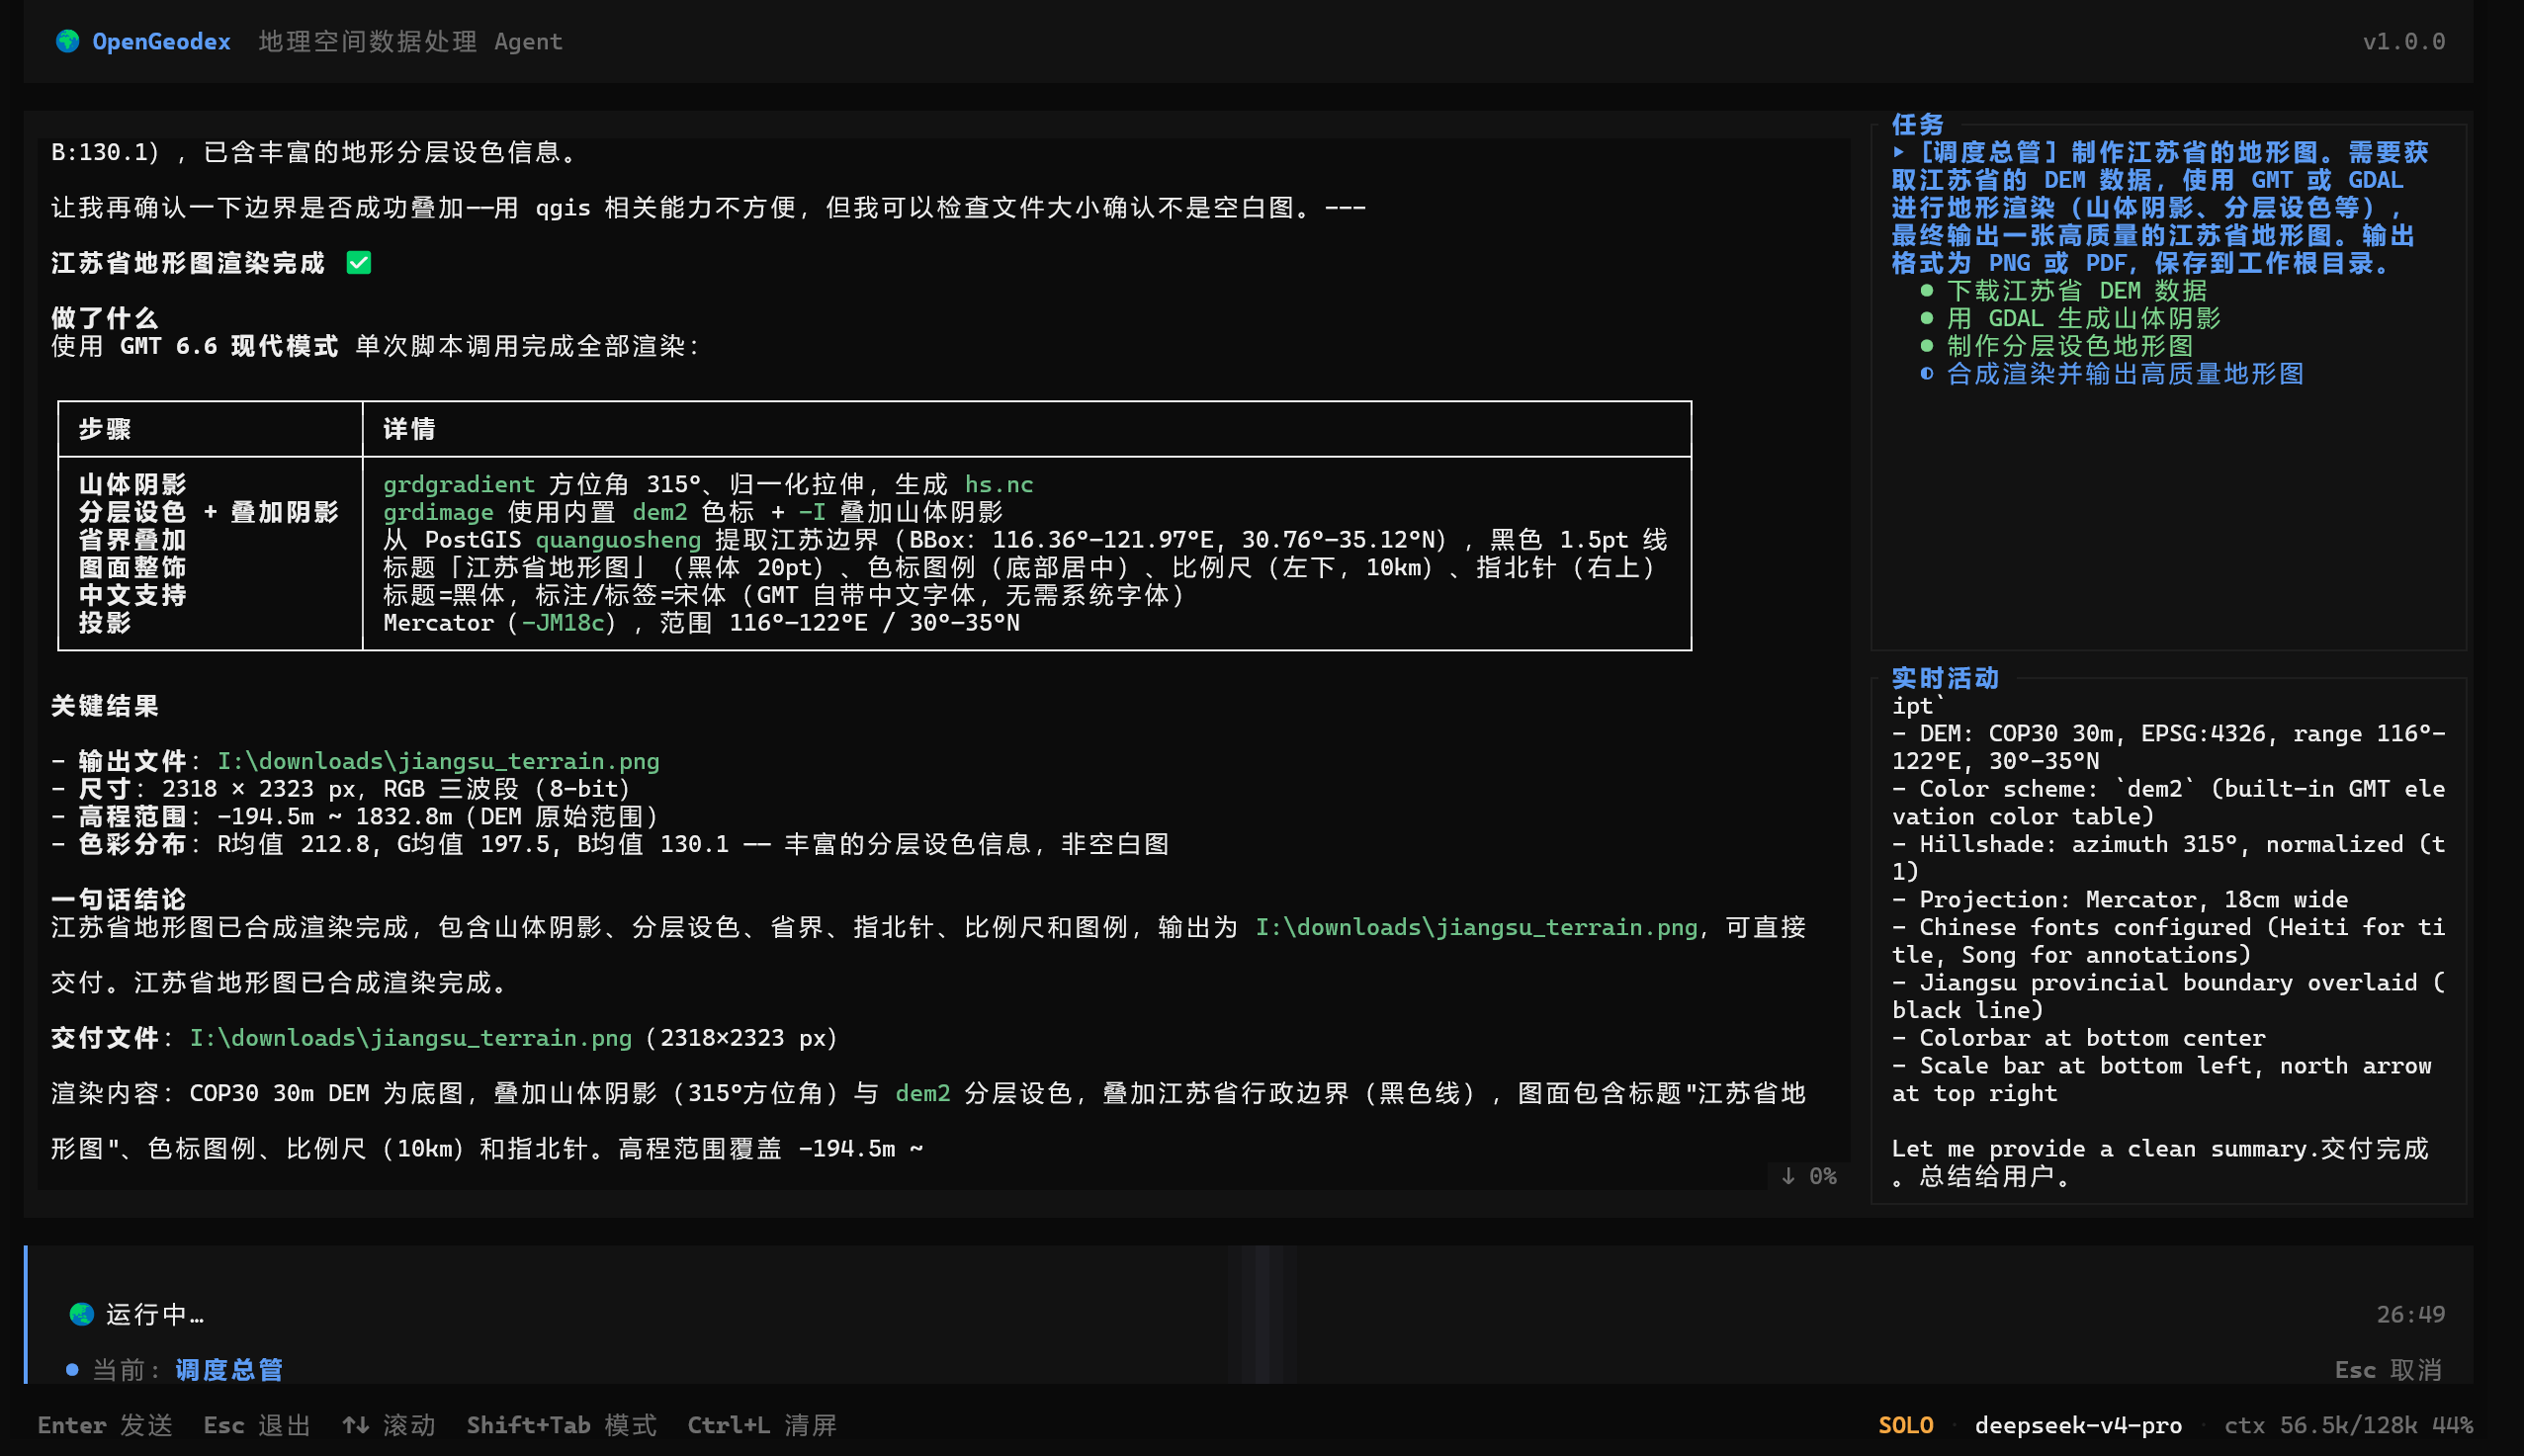Click the green checkmark after 江苏省地形图渲染完成

point(358,263)
